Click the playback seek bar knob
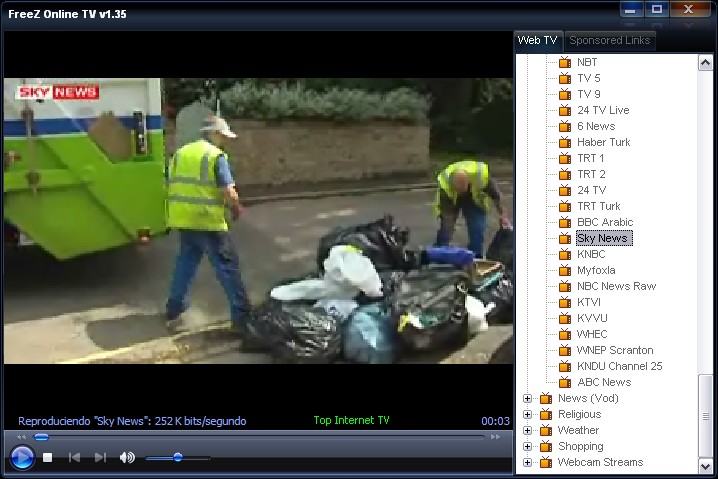This screenshot has width=718, height=479. [x=41, y=437]
